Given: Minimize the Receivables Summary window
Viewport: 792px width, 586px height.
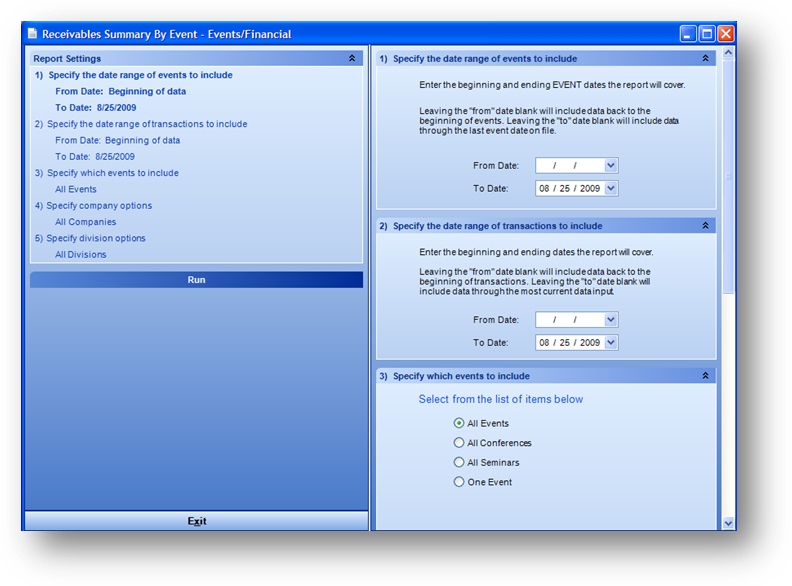Looking at the screenshot, I should click(x=687, y=34).
